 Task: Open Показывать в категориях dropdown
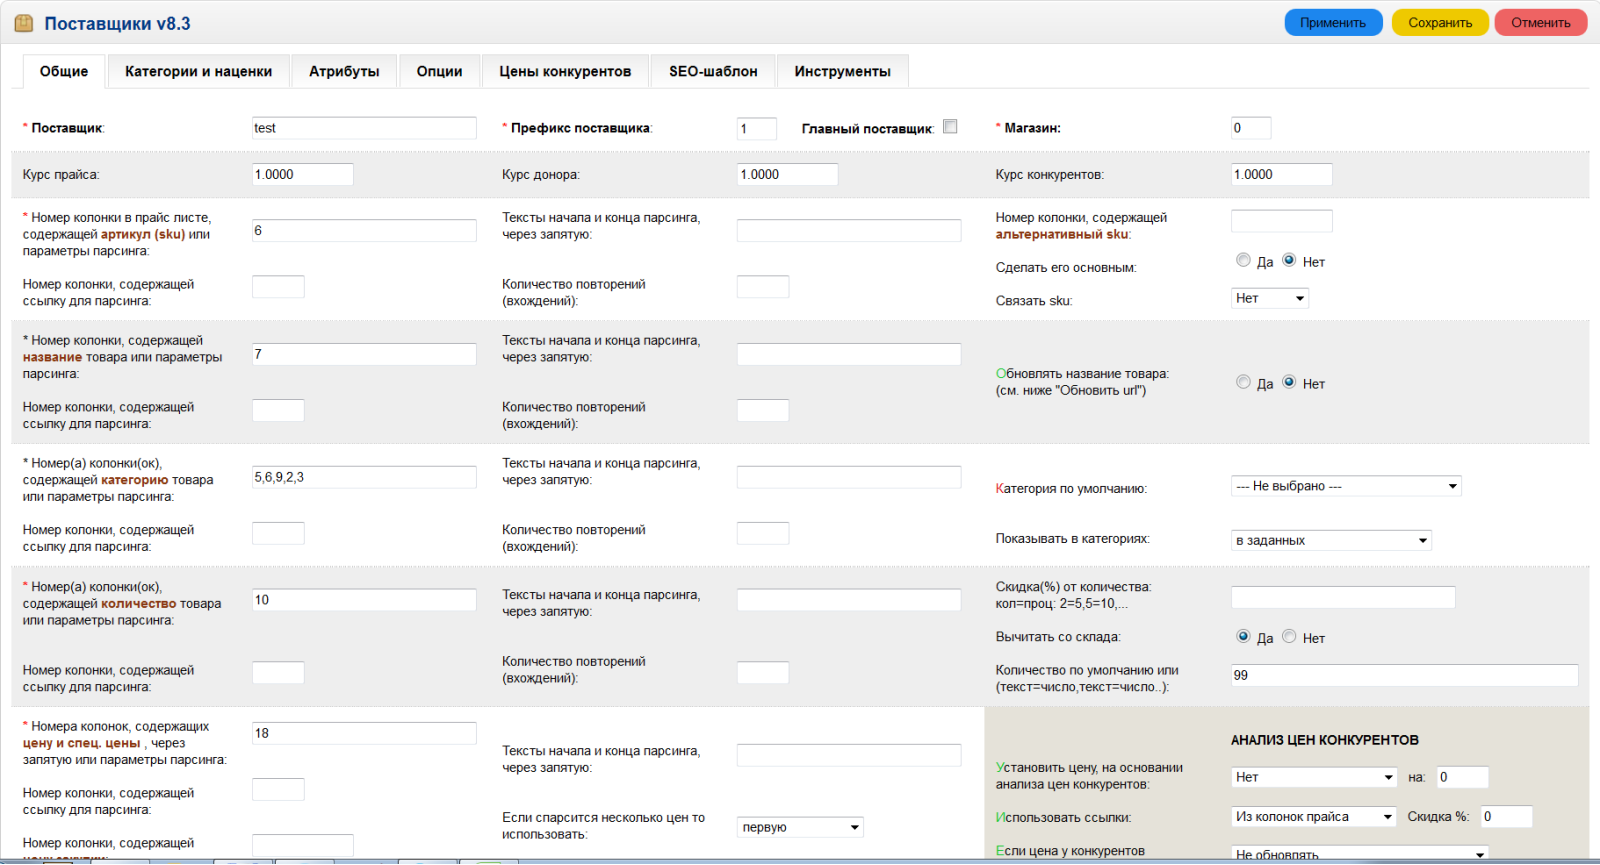point(1331,540)
